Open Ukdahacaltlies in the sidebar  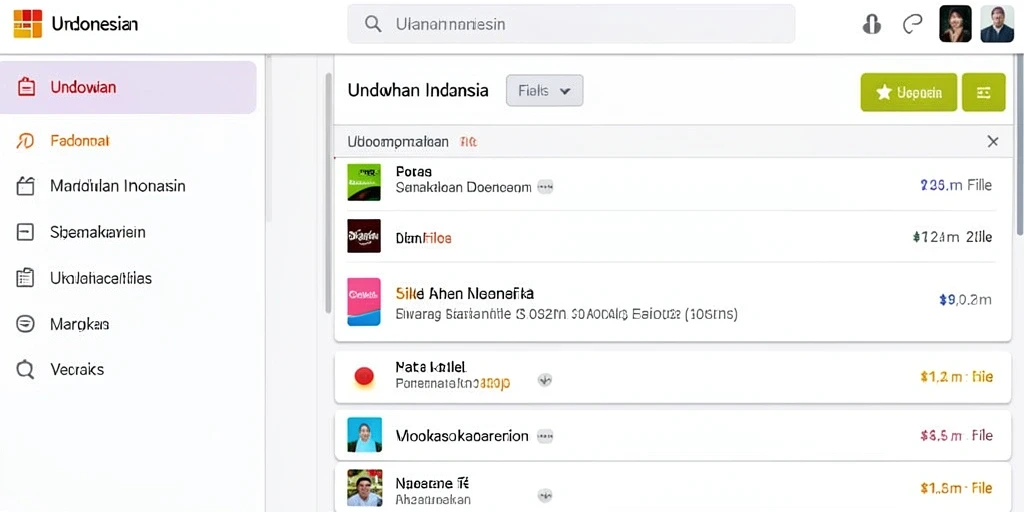[x=101, y=278]
